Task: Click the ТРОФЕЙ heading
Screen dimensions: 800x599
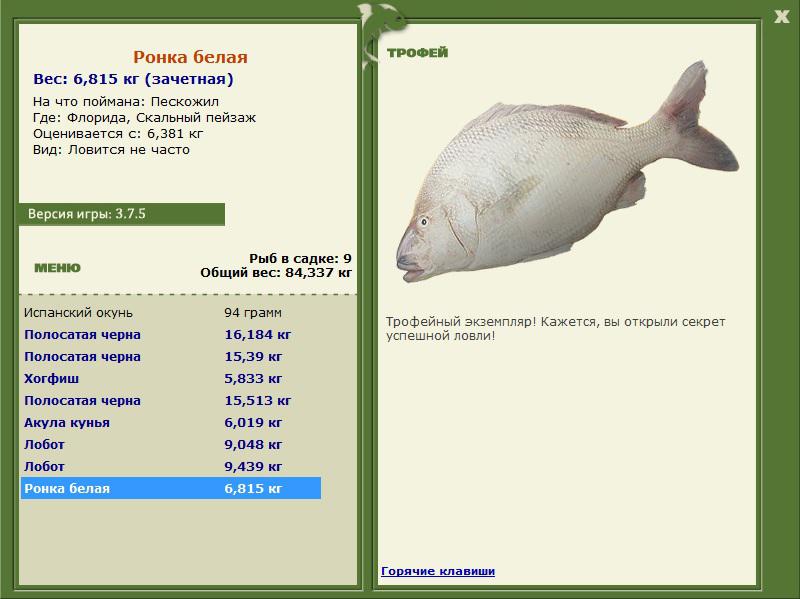Action: pos(417,53)
